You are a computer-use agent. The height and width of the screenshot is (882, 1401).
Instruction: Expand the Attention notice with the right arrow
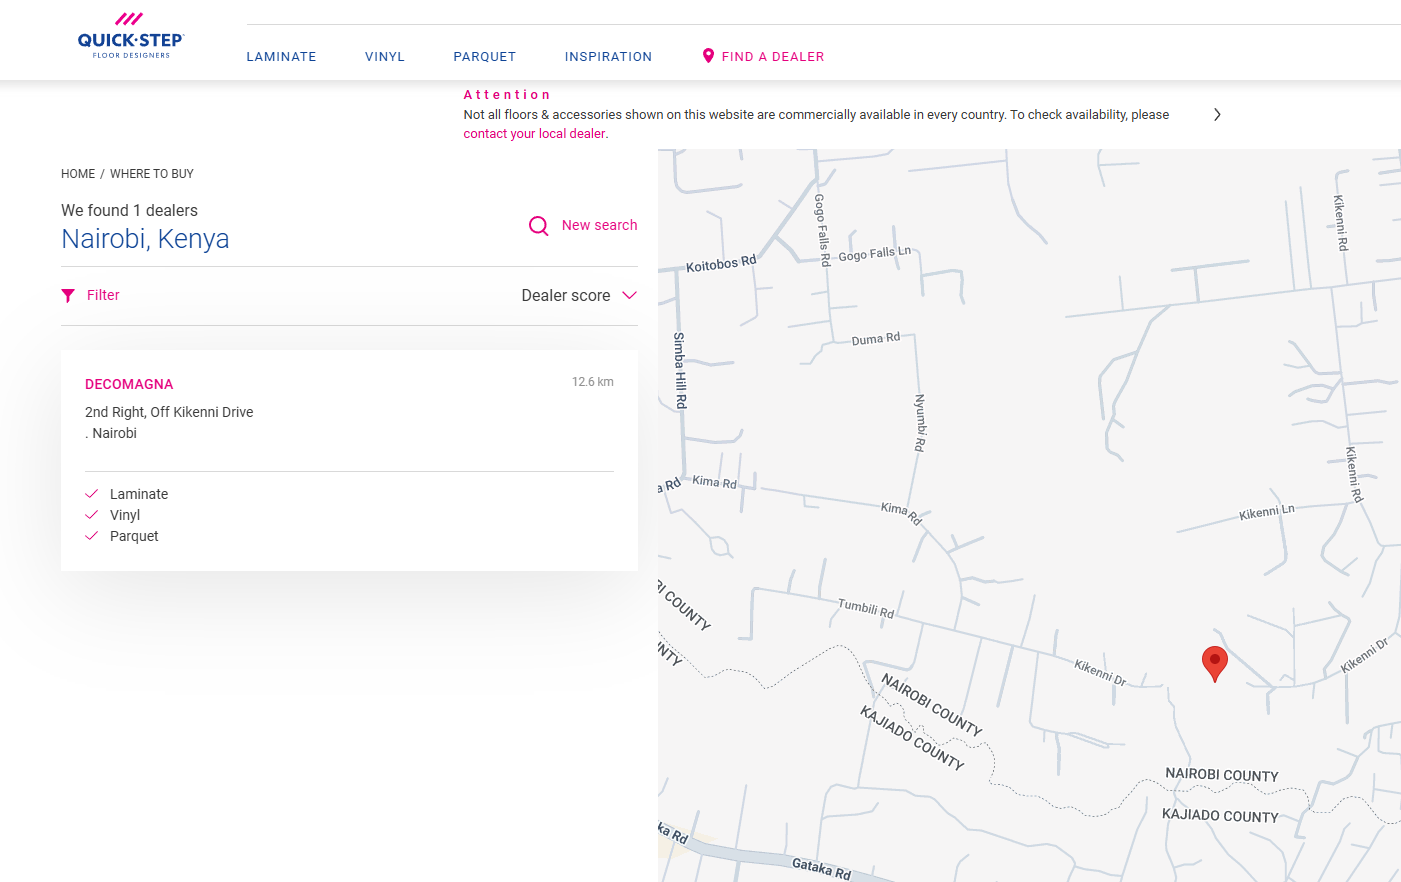click(1217, 115)
